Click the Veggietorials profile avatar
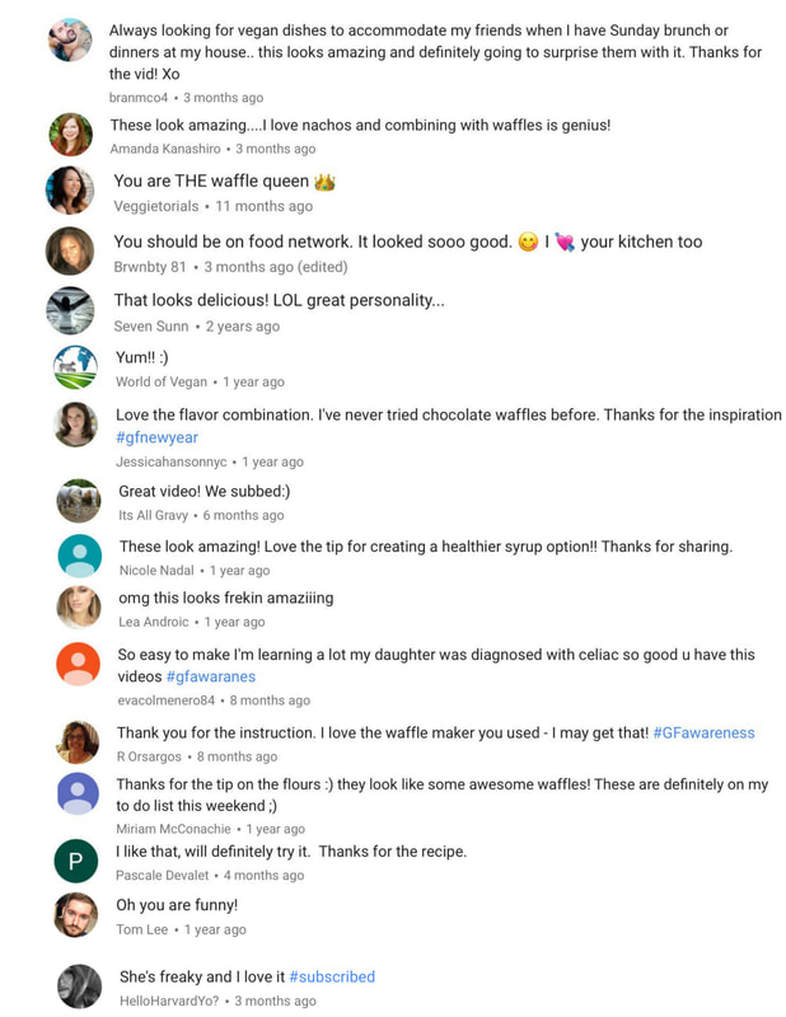This screenshot has height=1017, width=786. [69, 190]
